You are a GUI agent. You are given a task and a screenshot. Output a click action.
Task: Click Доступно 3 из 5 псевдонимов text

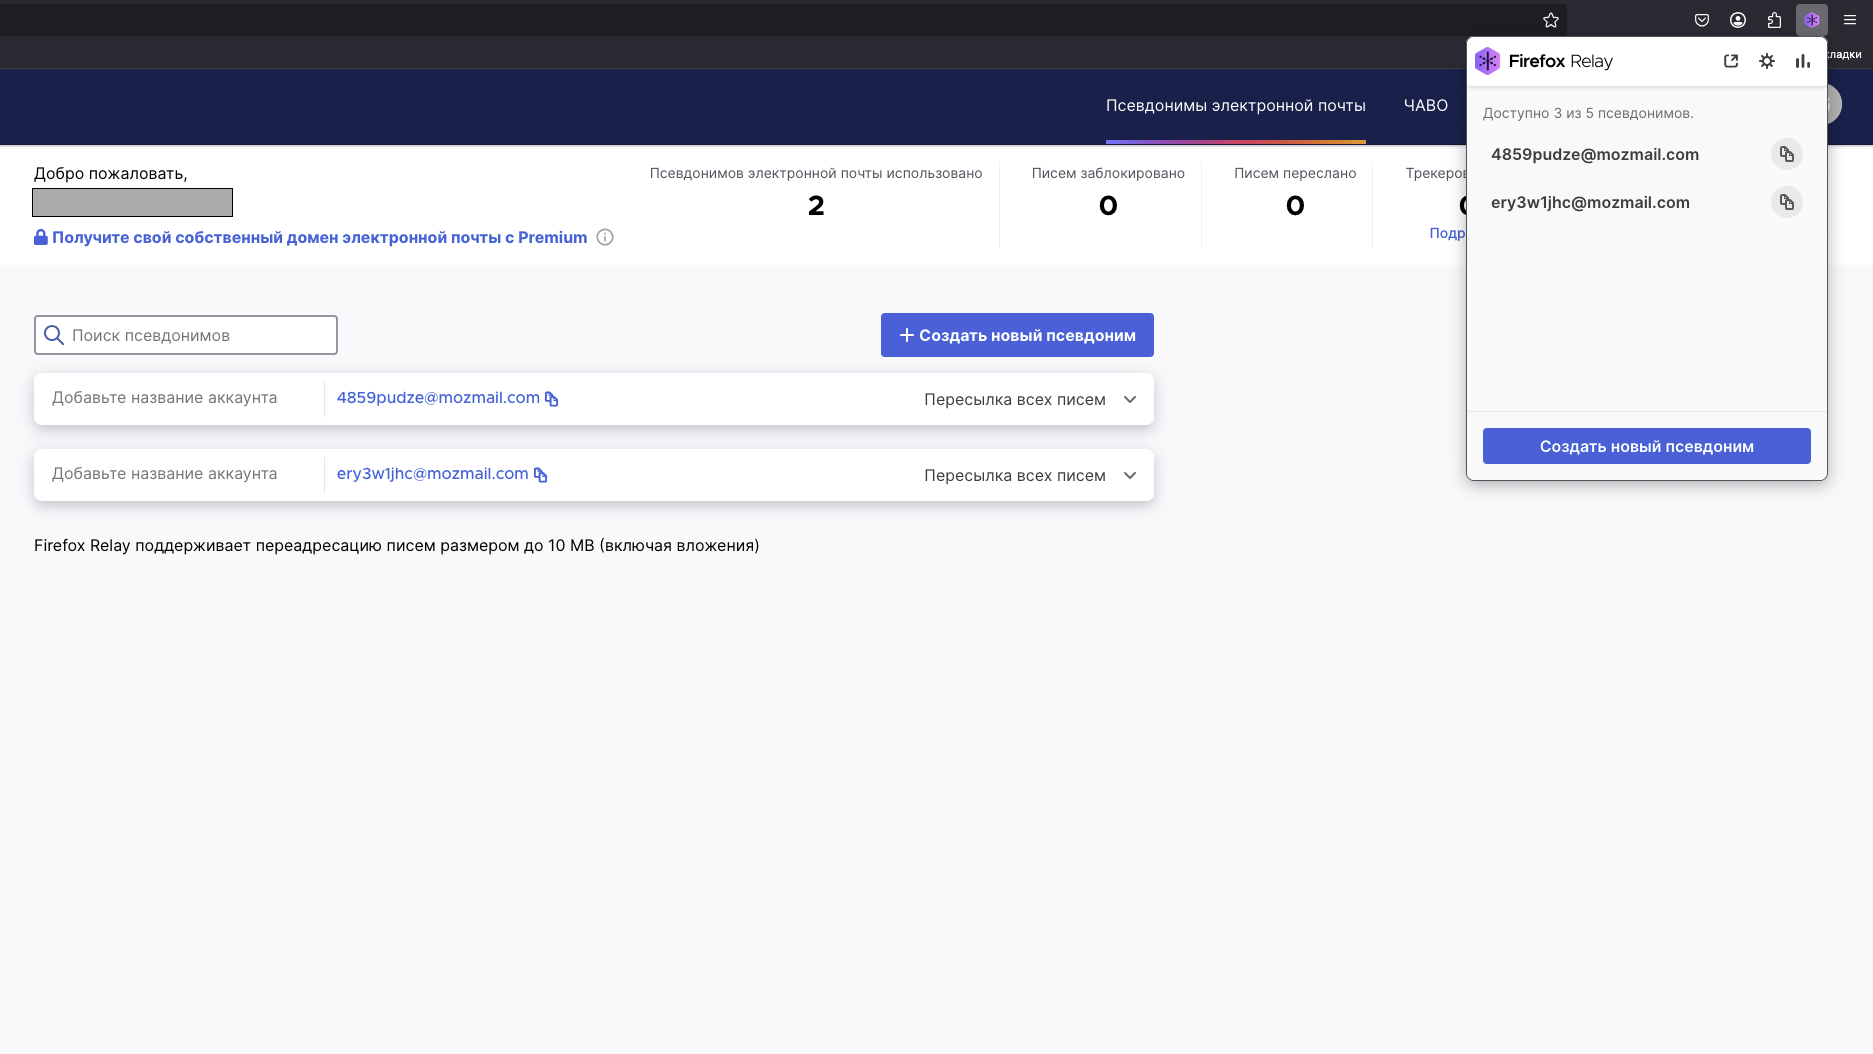[1588, 113]
